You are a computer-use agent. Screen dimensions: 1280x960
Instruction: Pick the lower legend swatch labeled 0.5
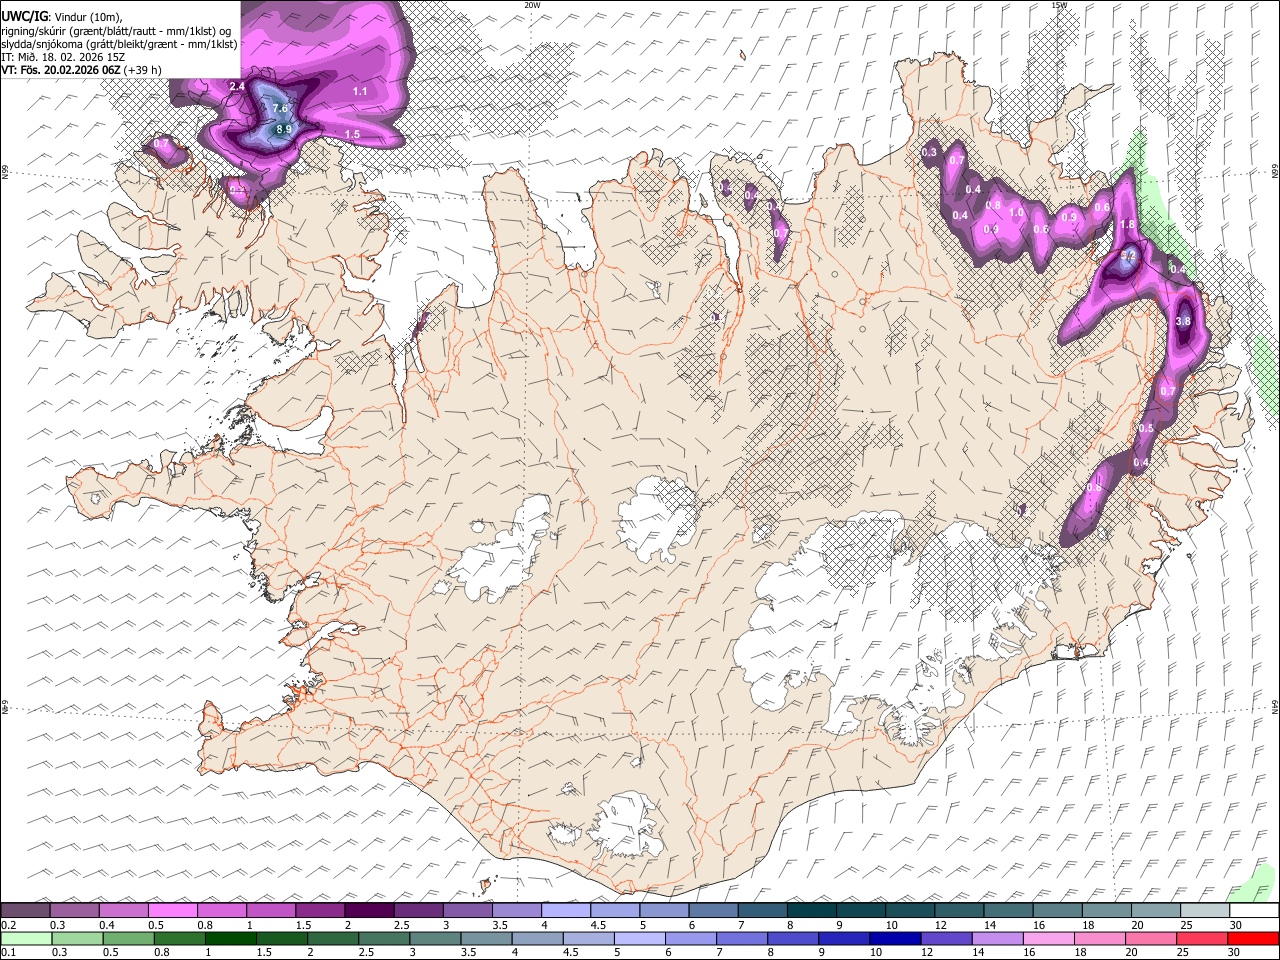[128, 938]
